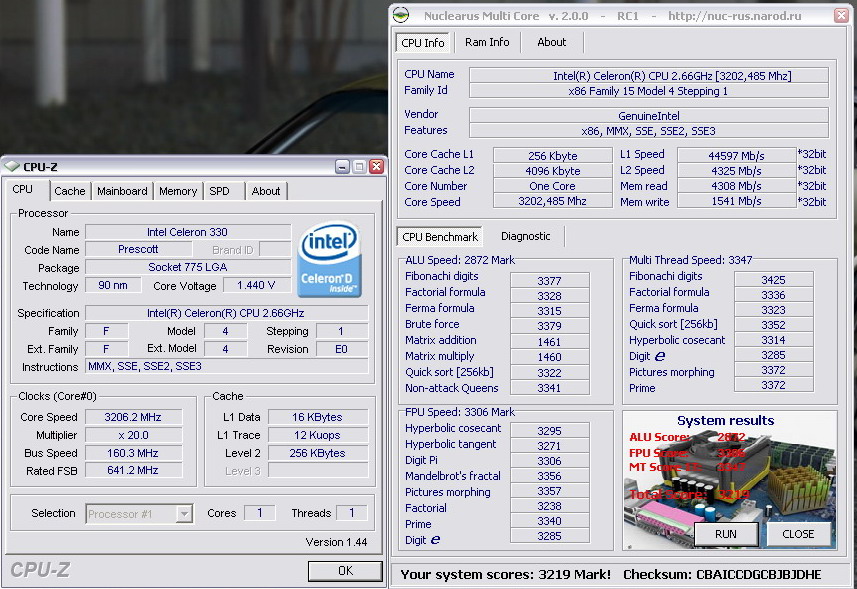857x589 pixels.
Task: Click the Socket 775 LGA package field
Action: tap(187, 267)
